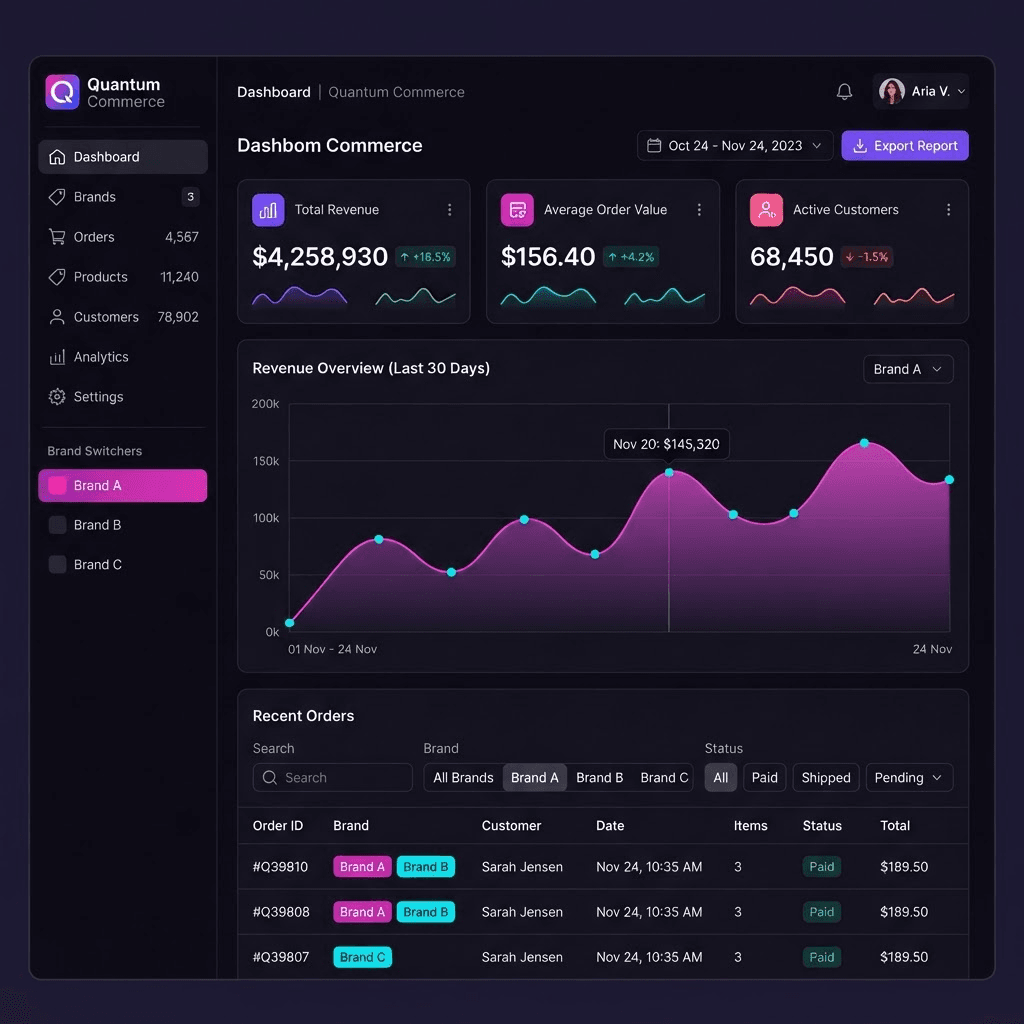This screenshot has width=1024, height=1024.
Task: Open Orders section in sidebar
Action: click(x=123, y=237)
